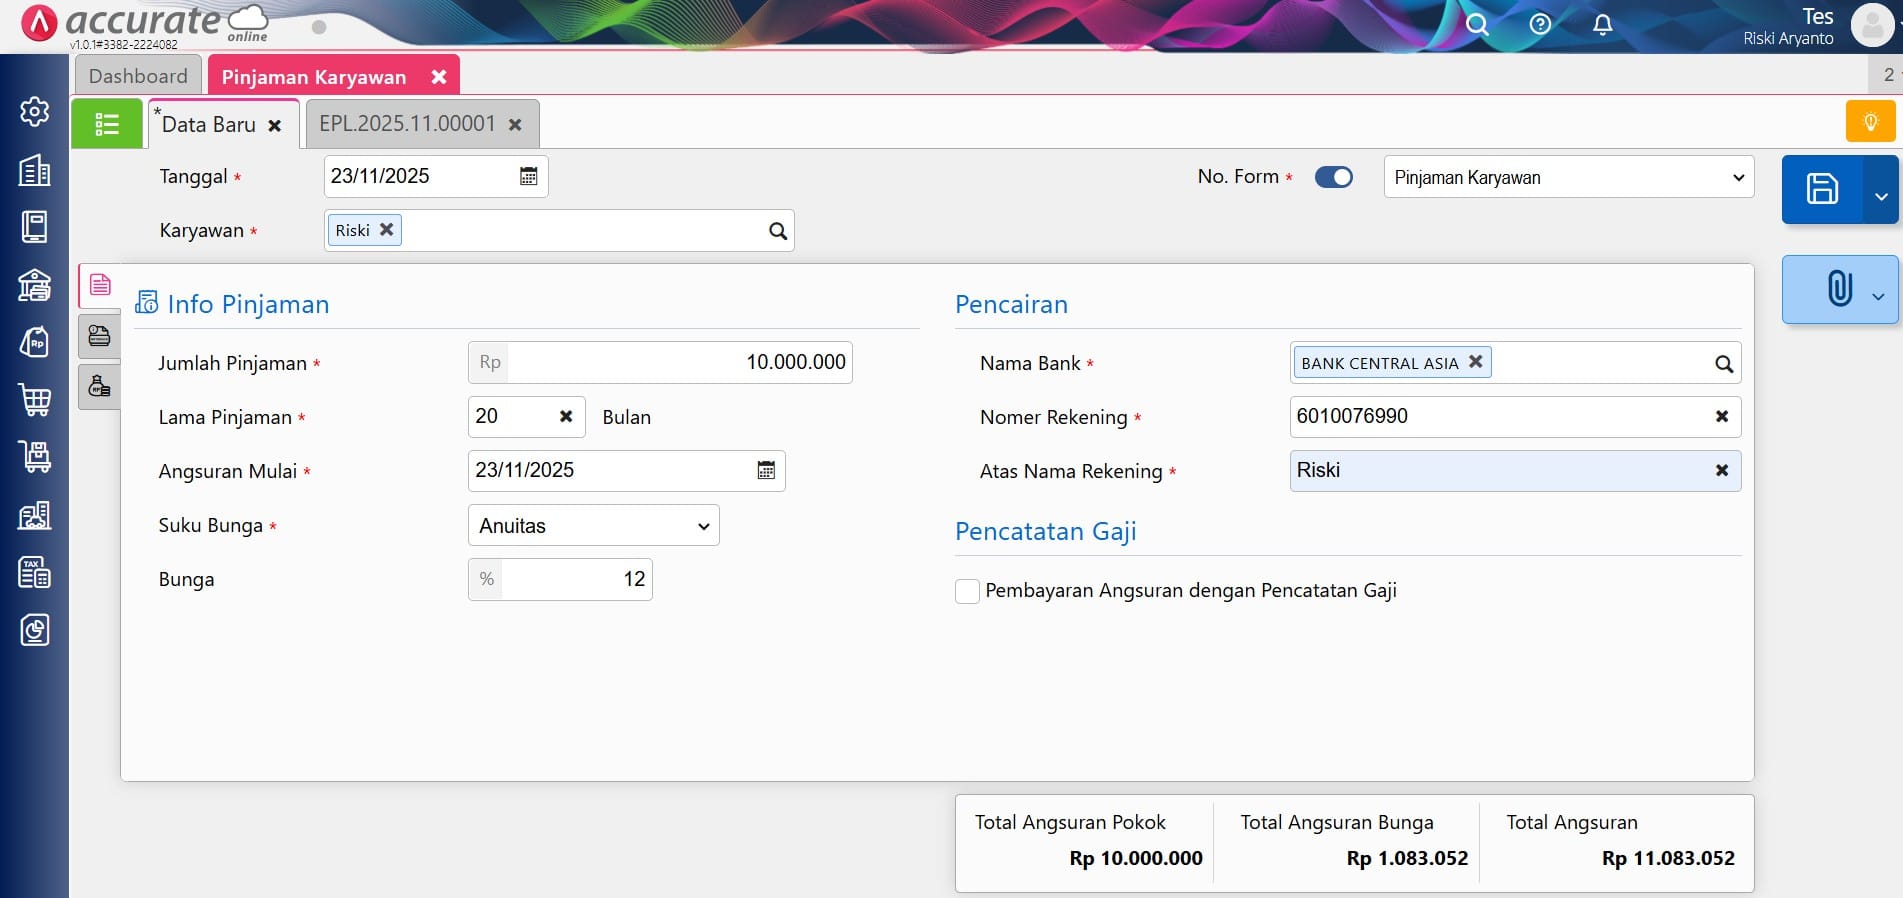The height and width of the screenshot is (898, 1903).
Task: Open the Pinjaman Karyawan form type dropdown
Action: [1568, 178]
